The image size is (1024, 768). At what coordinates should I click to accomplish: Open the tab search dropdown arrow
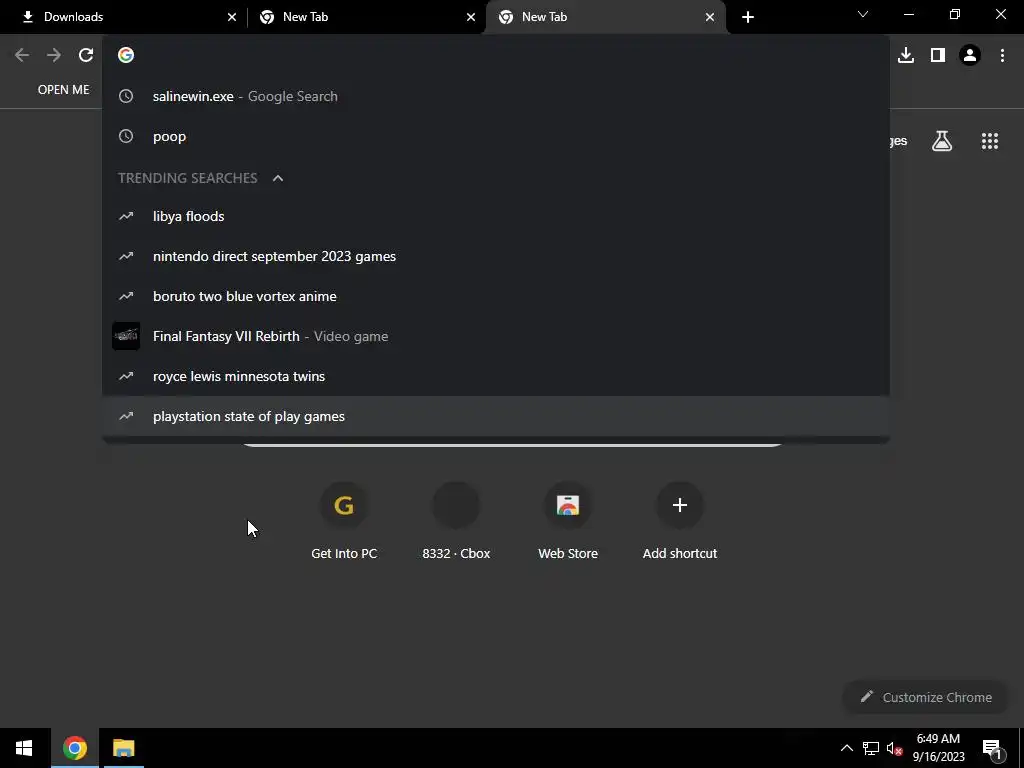[x=863, y=14]
